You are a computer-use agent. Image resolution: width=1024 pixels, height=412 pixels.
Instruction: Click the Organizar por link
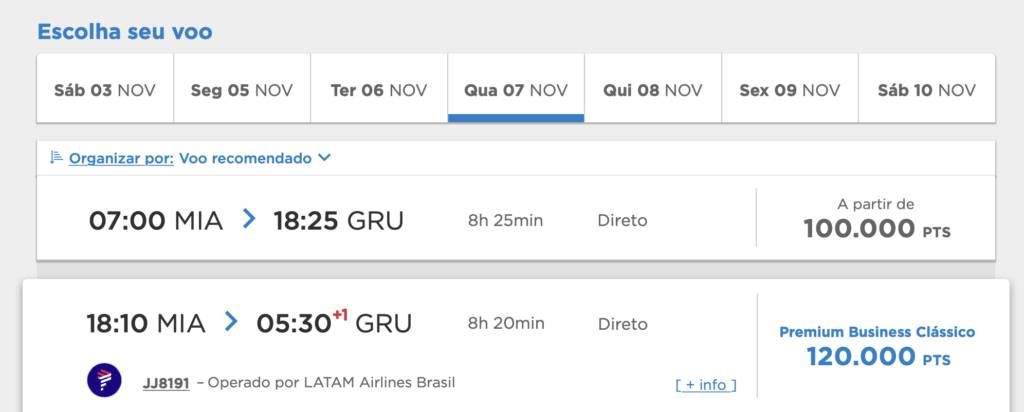[121, 158]
